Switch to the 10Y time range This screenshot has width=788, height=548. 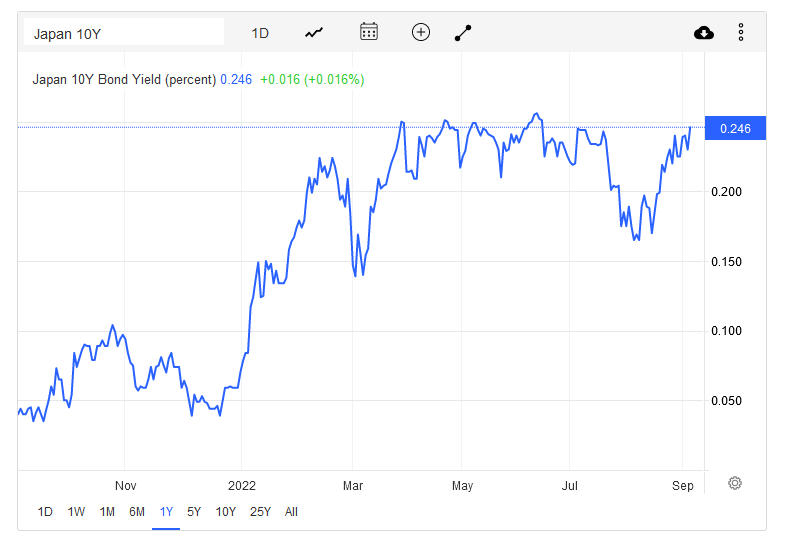[x=225, y=512]
